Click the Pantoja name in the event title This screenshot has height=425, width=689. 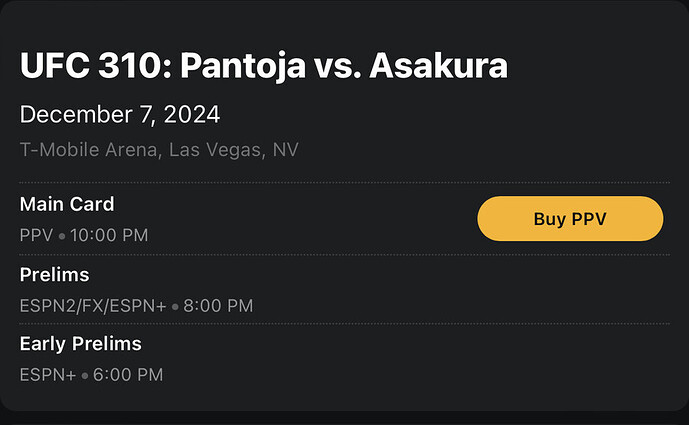click(246, 66)
